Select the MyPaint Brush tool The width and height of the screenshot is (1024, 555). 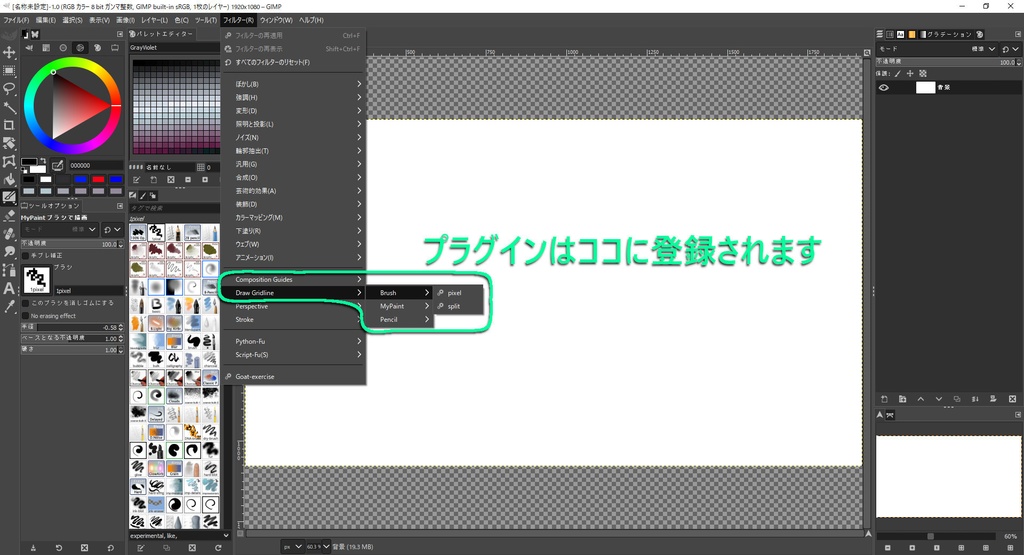(9, 197)
